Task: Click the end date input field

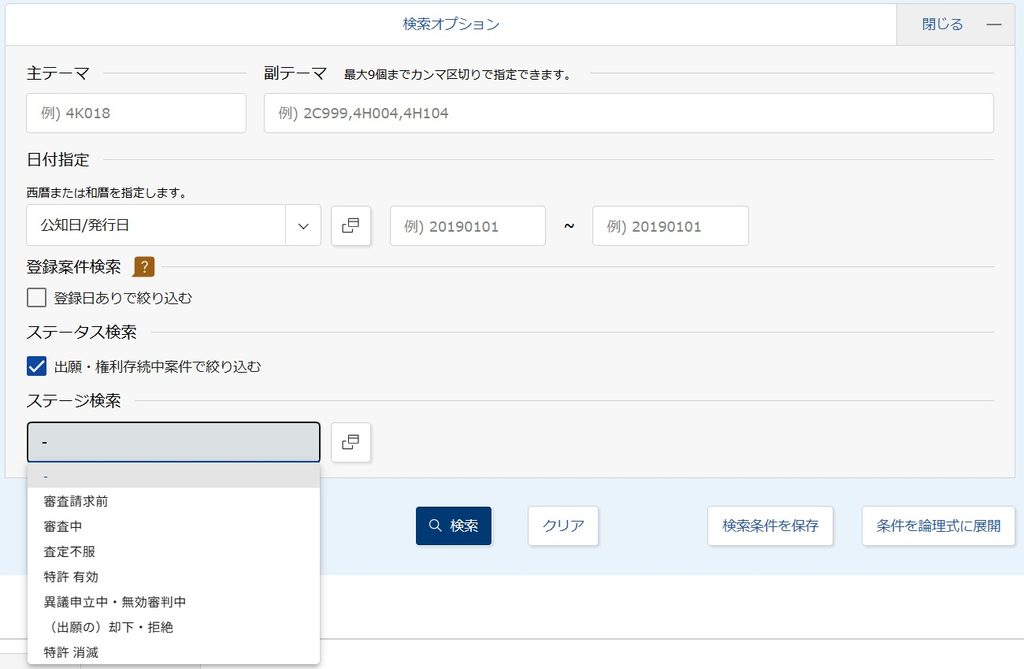Action: click(671, 226)
